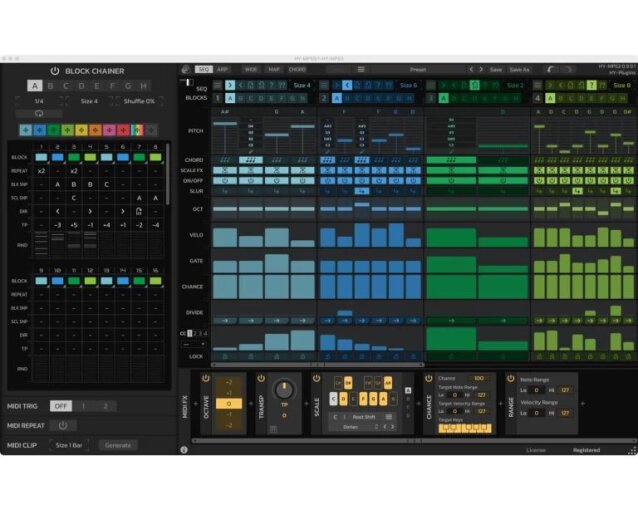Toggle the Octave MIDI FX power icon
The height and width of the screenshot is (510, 638).
click(x=206, y=379)
